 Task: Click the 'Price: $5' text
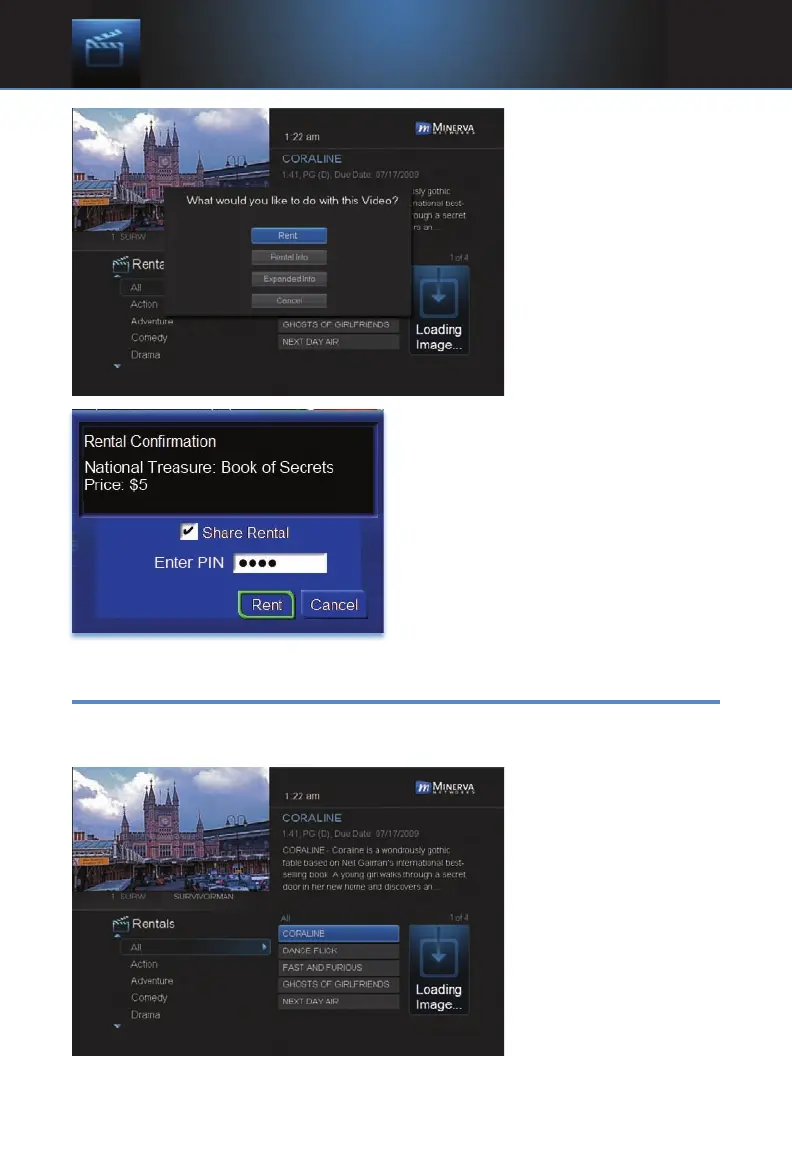[116, 485]
